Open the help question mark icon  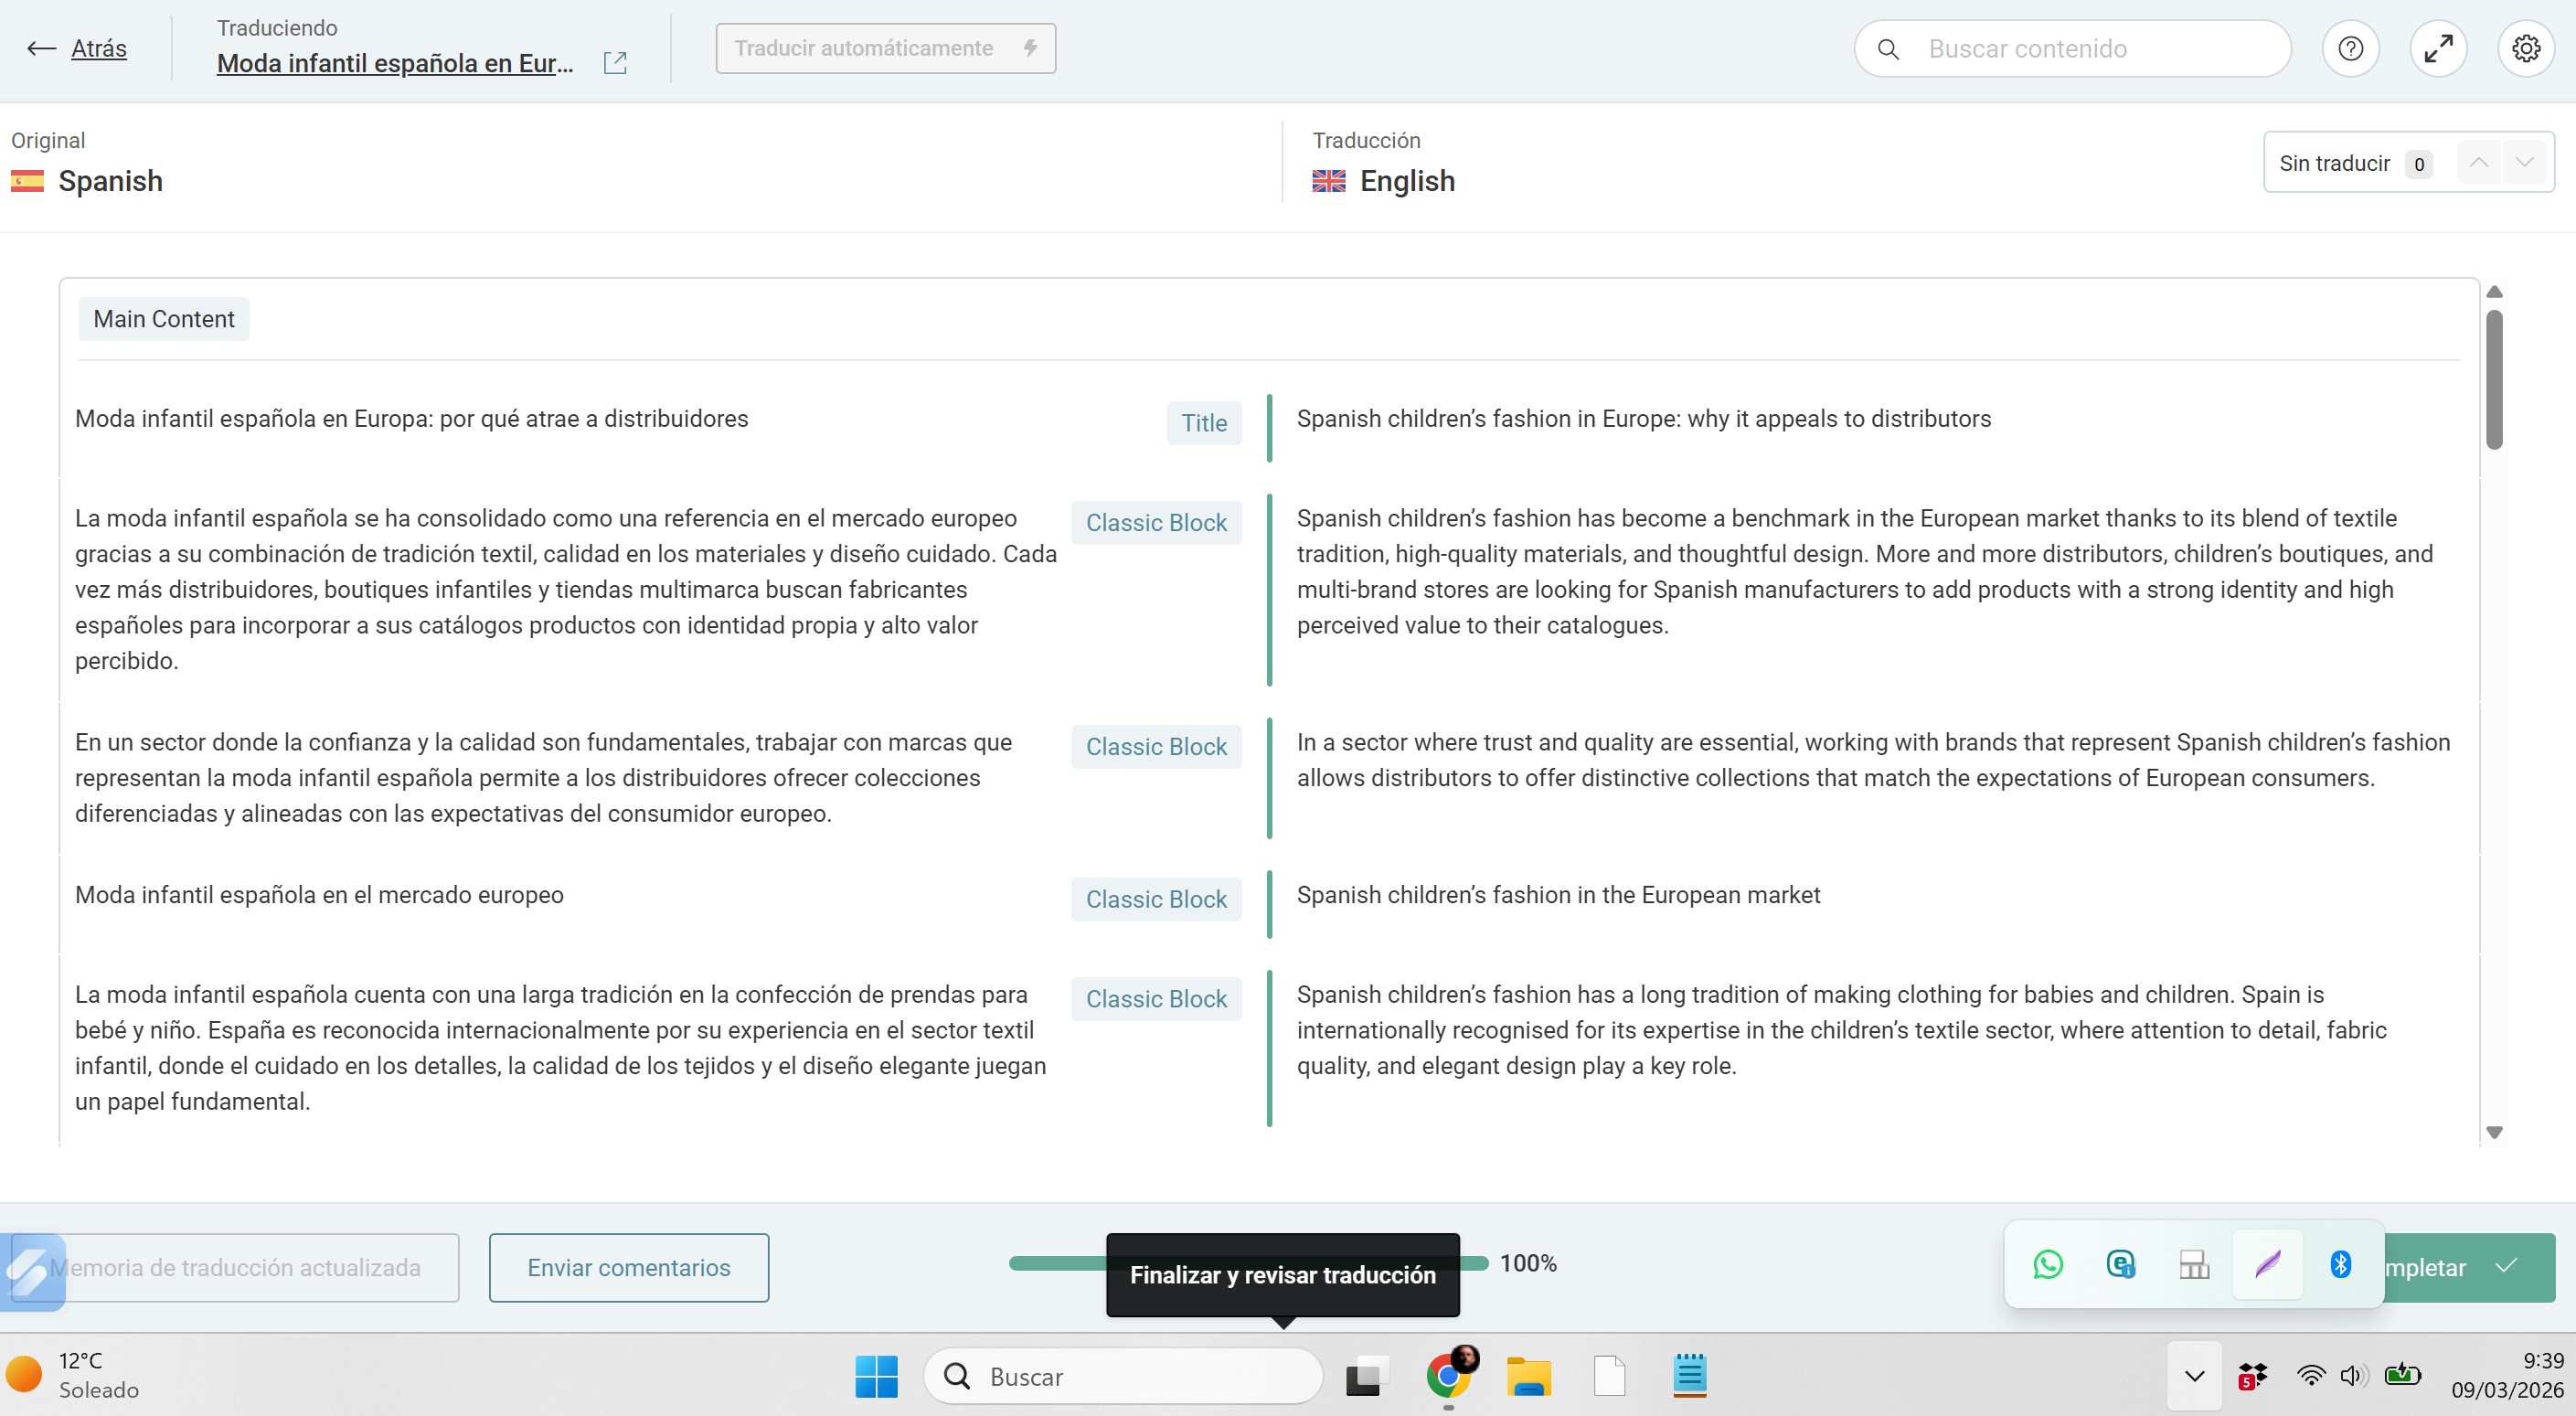[2350, 48]
